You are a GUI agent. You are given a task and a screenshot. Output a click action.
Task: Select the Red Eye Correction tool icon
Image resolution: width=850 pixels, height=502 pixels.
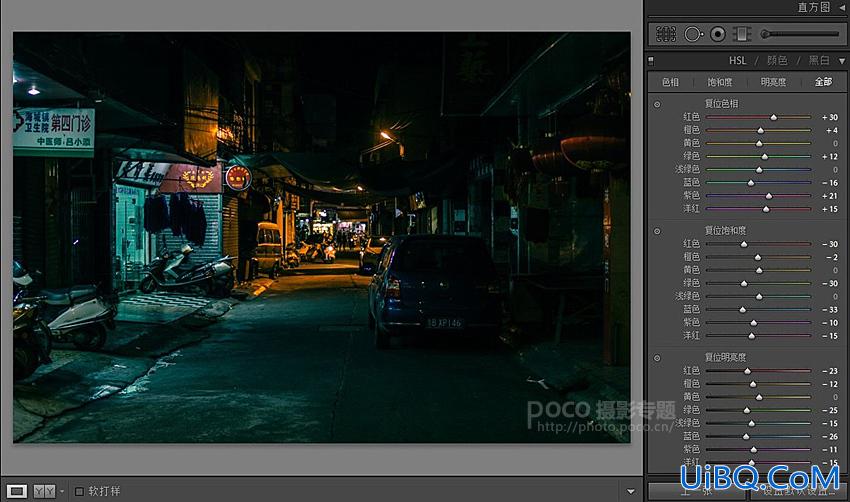tap(718, 34)
